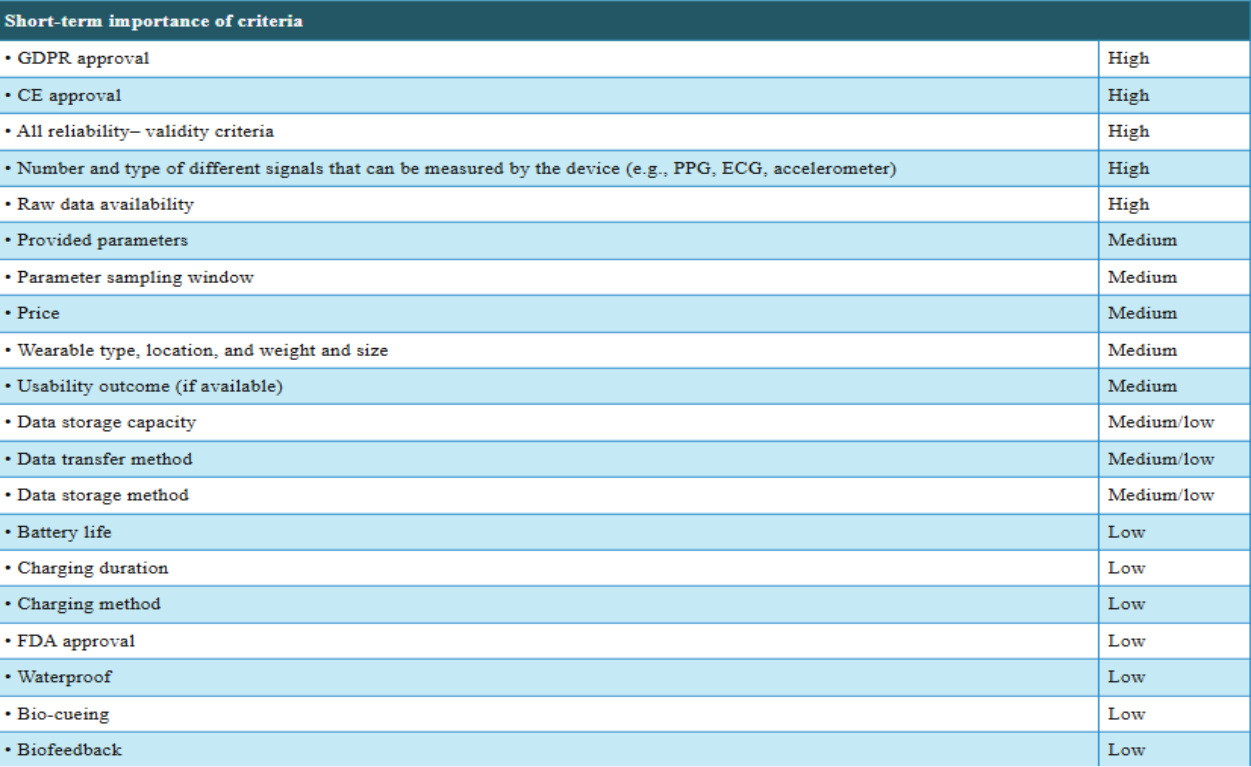Click the 'Short-term importance of criteria' table header
Viewport: 1251px width, 767px height.
point(154,21)
